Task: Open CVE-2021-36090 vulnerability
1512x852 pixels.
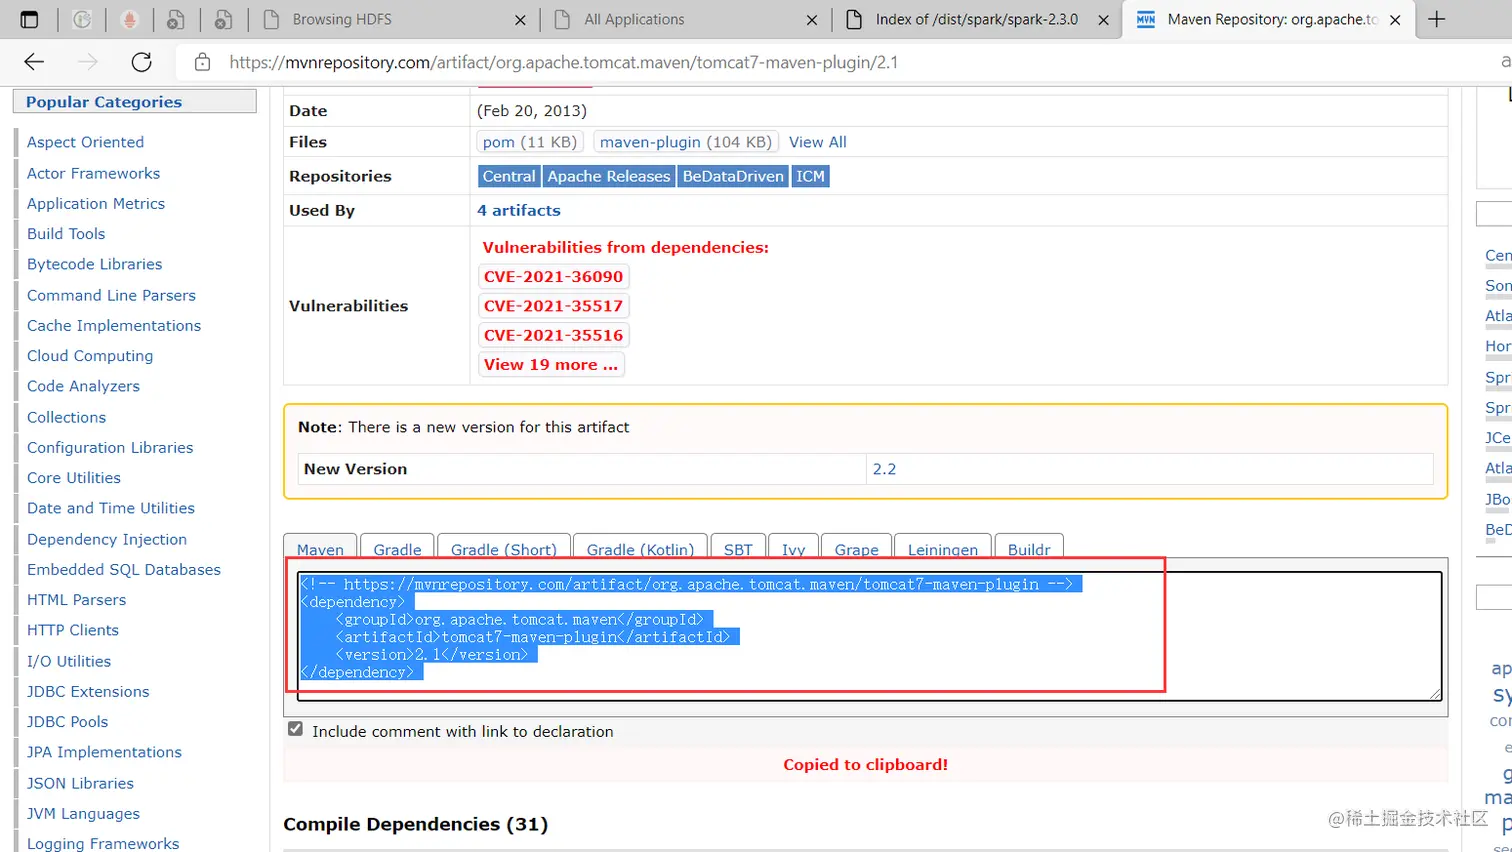Action: pyautogui.click(x=553, y=277)
